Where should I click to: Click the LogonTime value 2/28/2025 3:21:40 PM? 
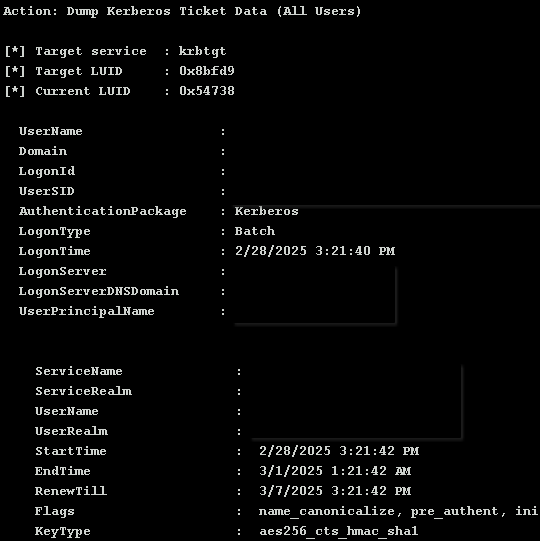tap(315, 251)
